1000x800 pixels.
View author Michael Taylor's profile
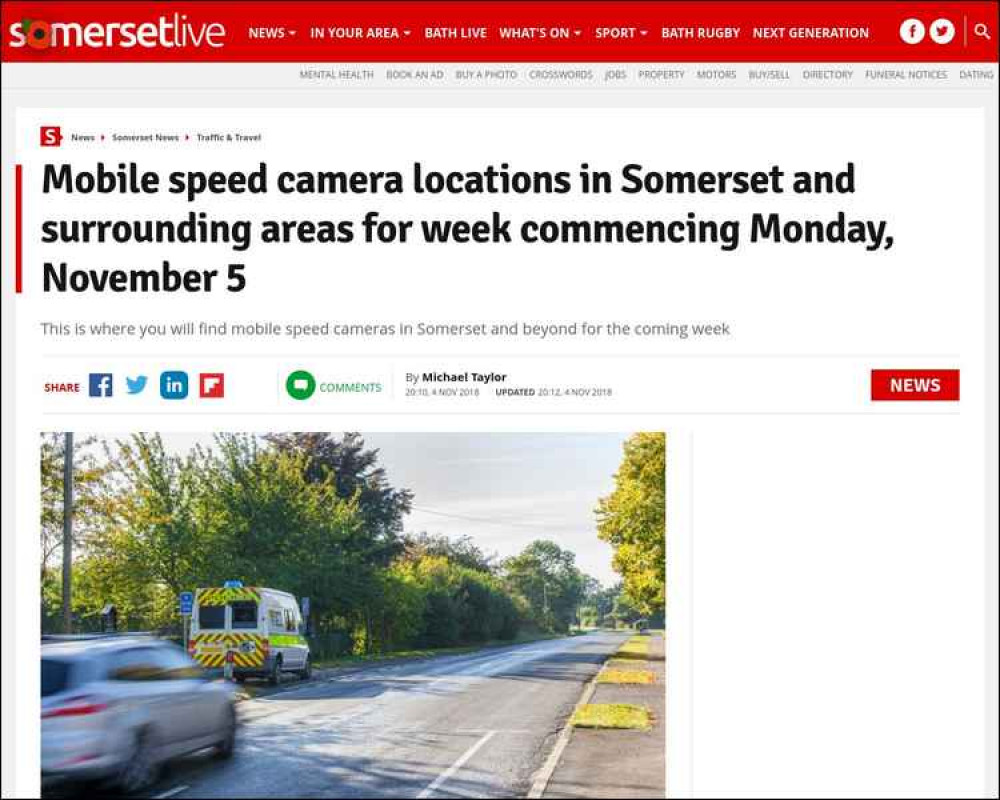pos(464,377)
